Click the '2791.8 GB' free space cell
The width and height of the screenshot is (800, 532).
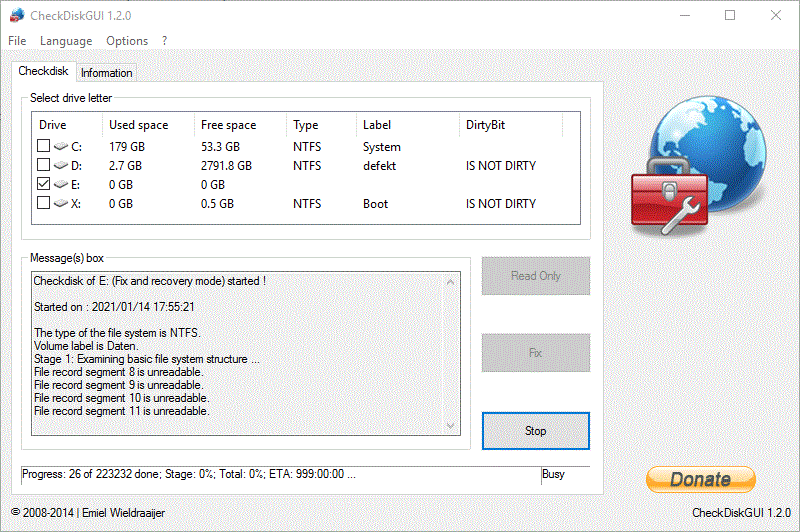pos(227,166)
